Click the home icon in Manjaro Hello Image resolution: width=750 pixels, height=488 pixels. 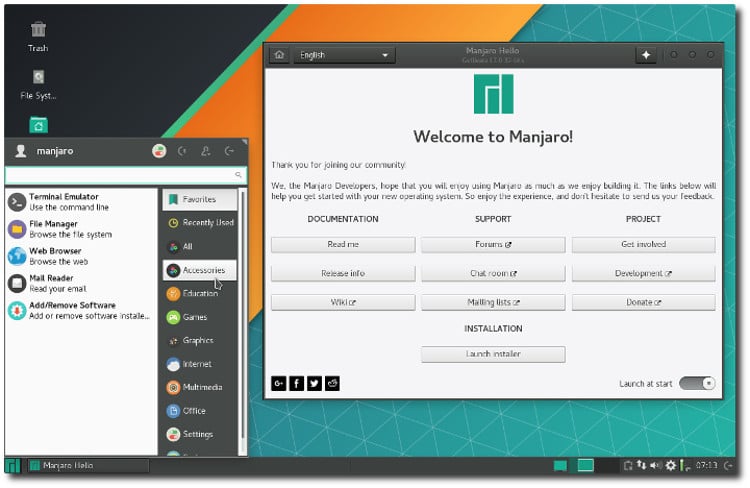pos(280,55)
